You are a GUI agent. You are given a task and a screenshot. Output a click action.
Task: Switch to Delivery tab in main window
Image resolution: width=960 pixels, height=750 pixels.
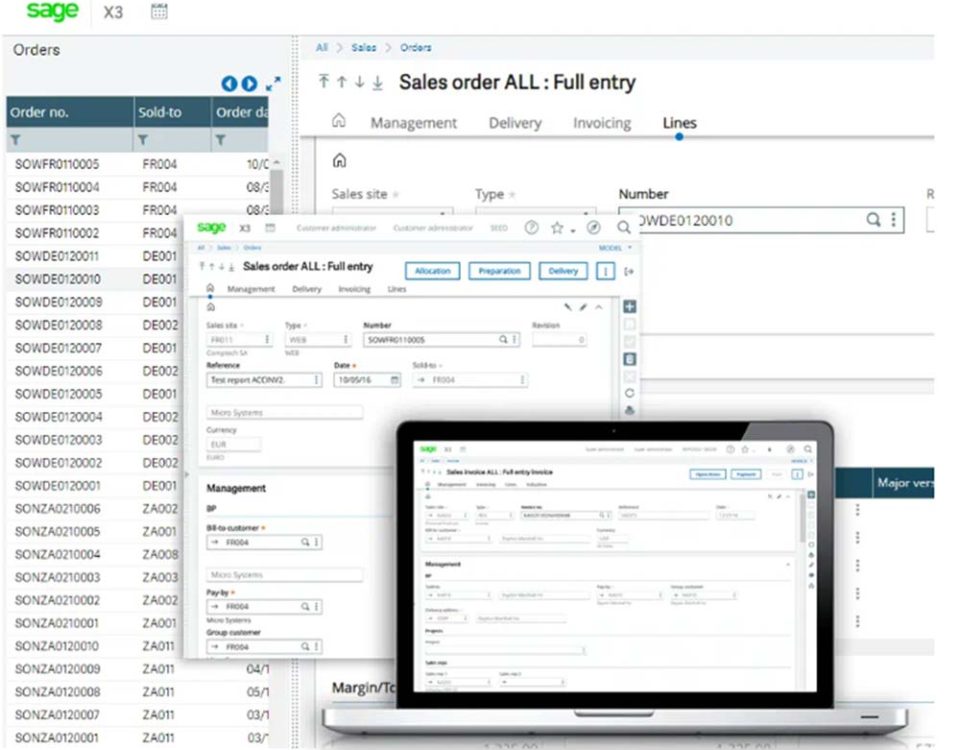(x=515, y=123)
